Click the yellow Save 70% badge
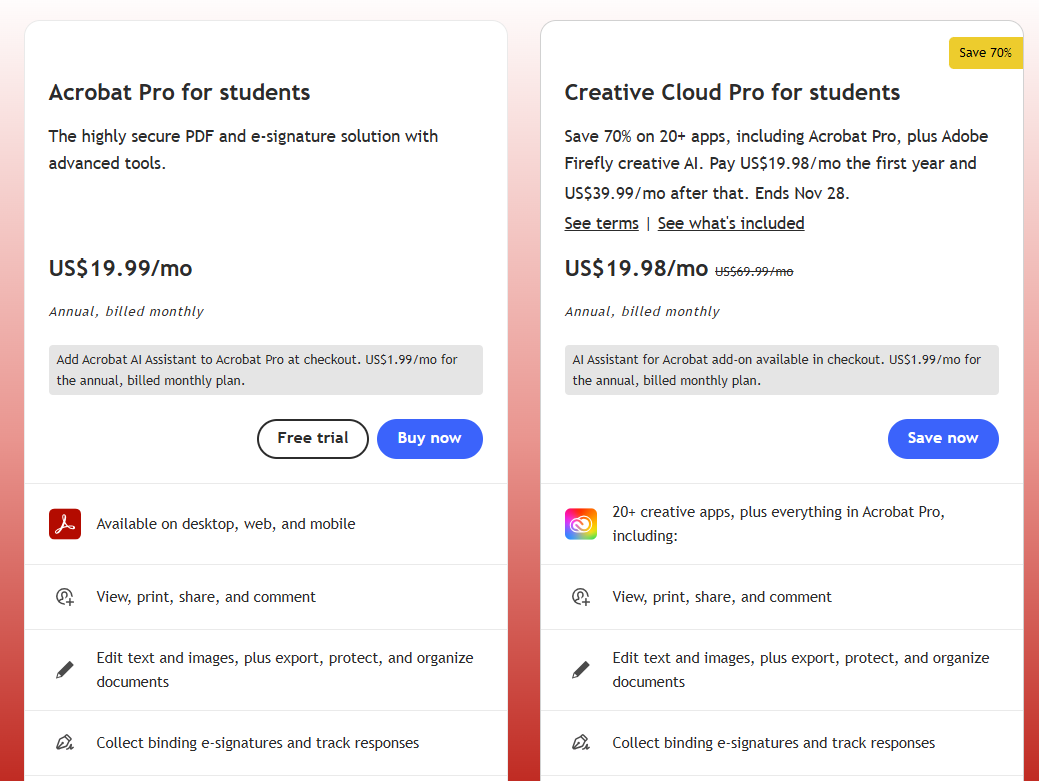This screenshot has height=781, width=1039. [x=985, y=52]
